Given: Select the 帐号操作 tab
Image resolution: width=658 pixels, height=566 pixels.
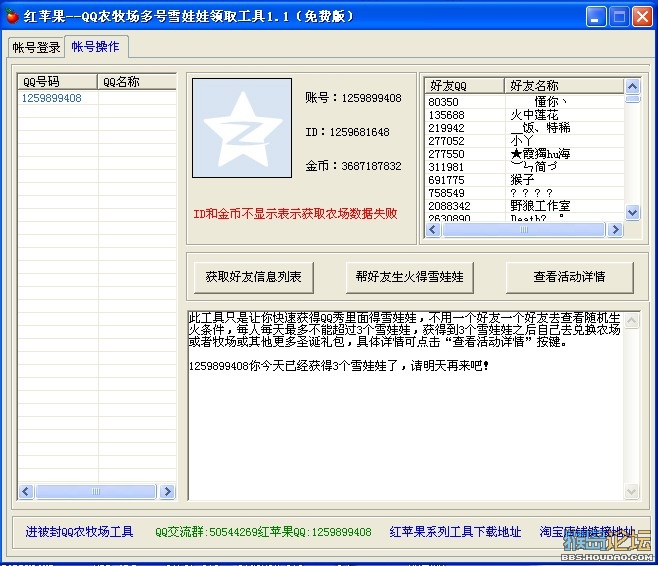Looking at the screenshot, I should (x=96, y=47).
